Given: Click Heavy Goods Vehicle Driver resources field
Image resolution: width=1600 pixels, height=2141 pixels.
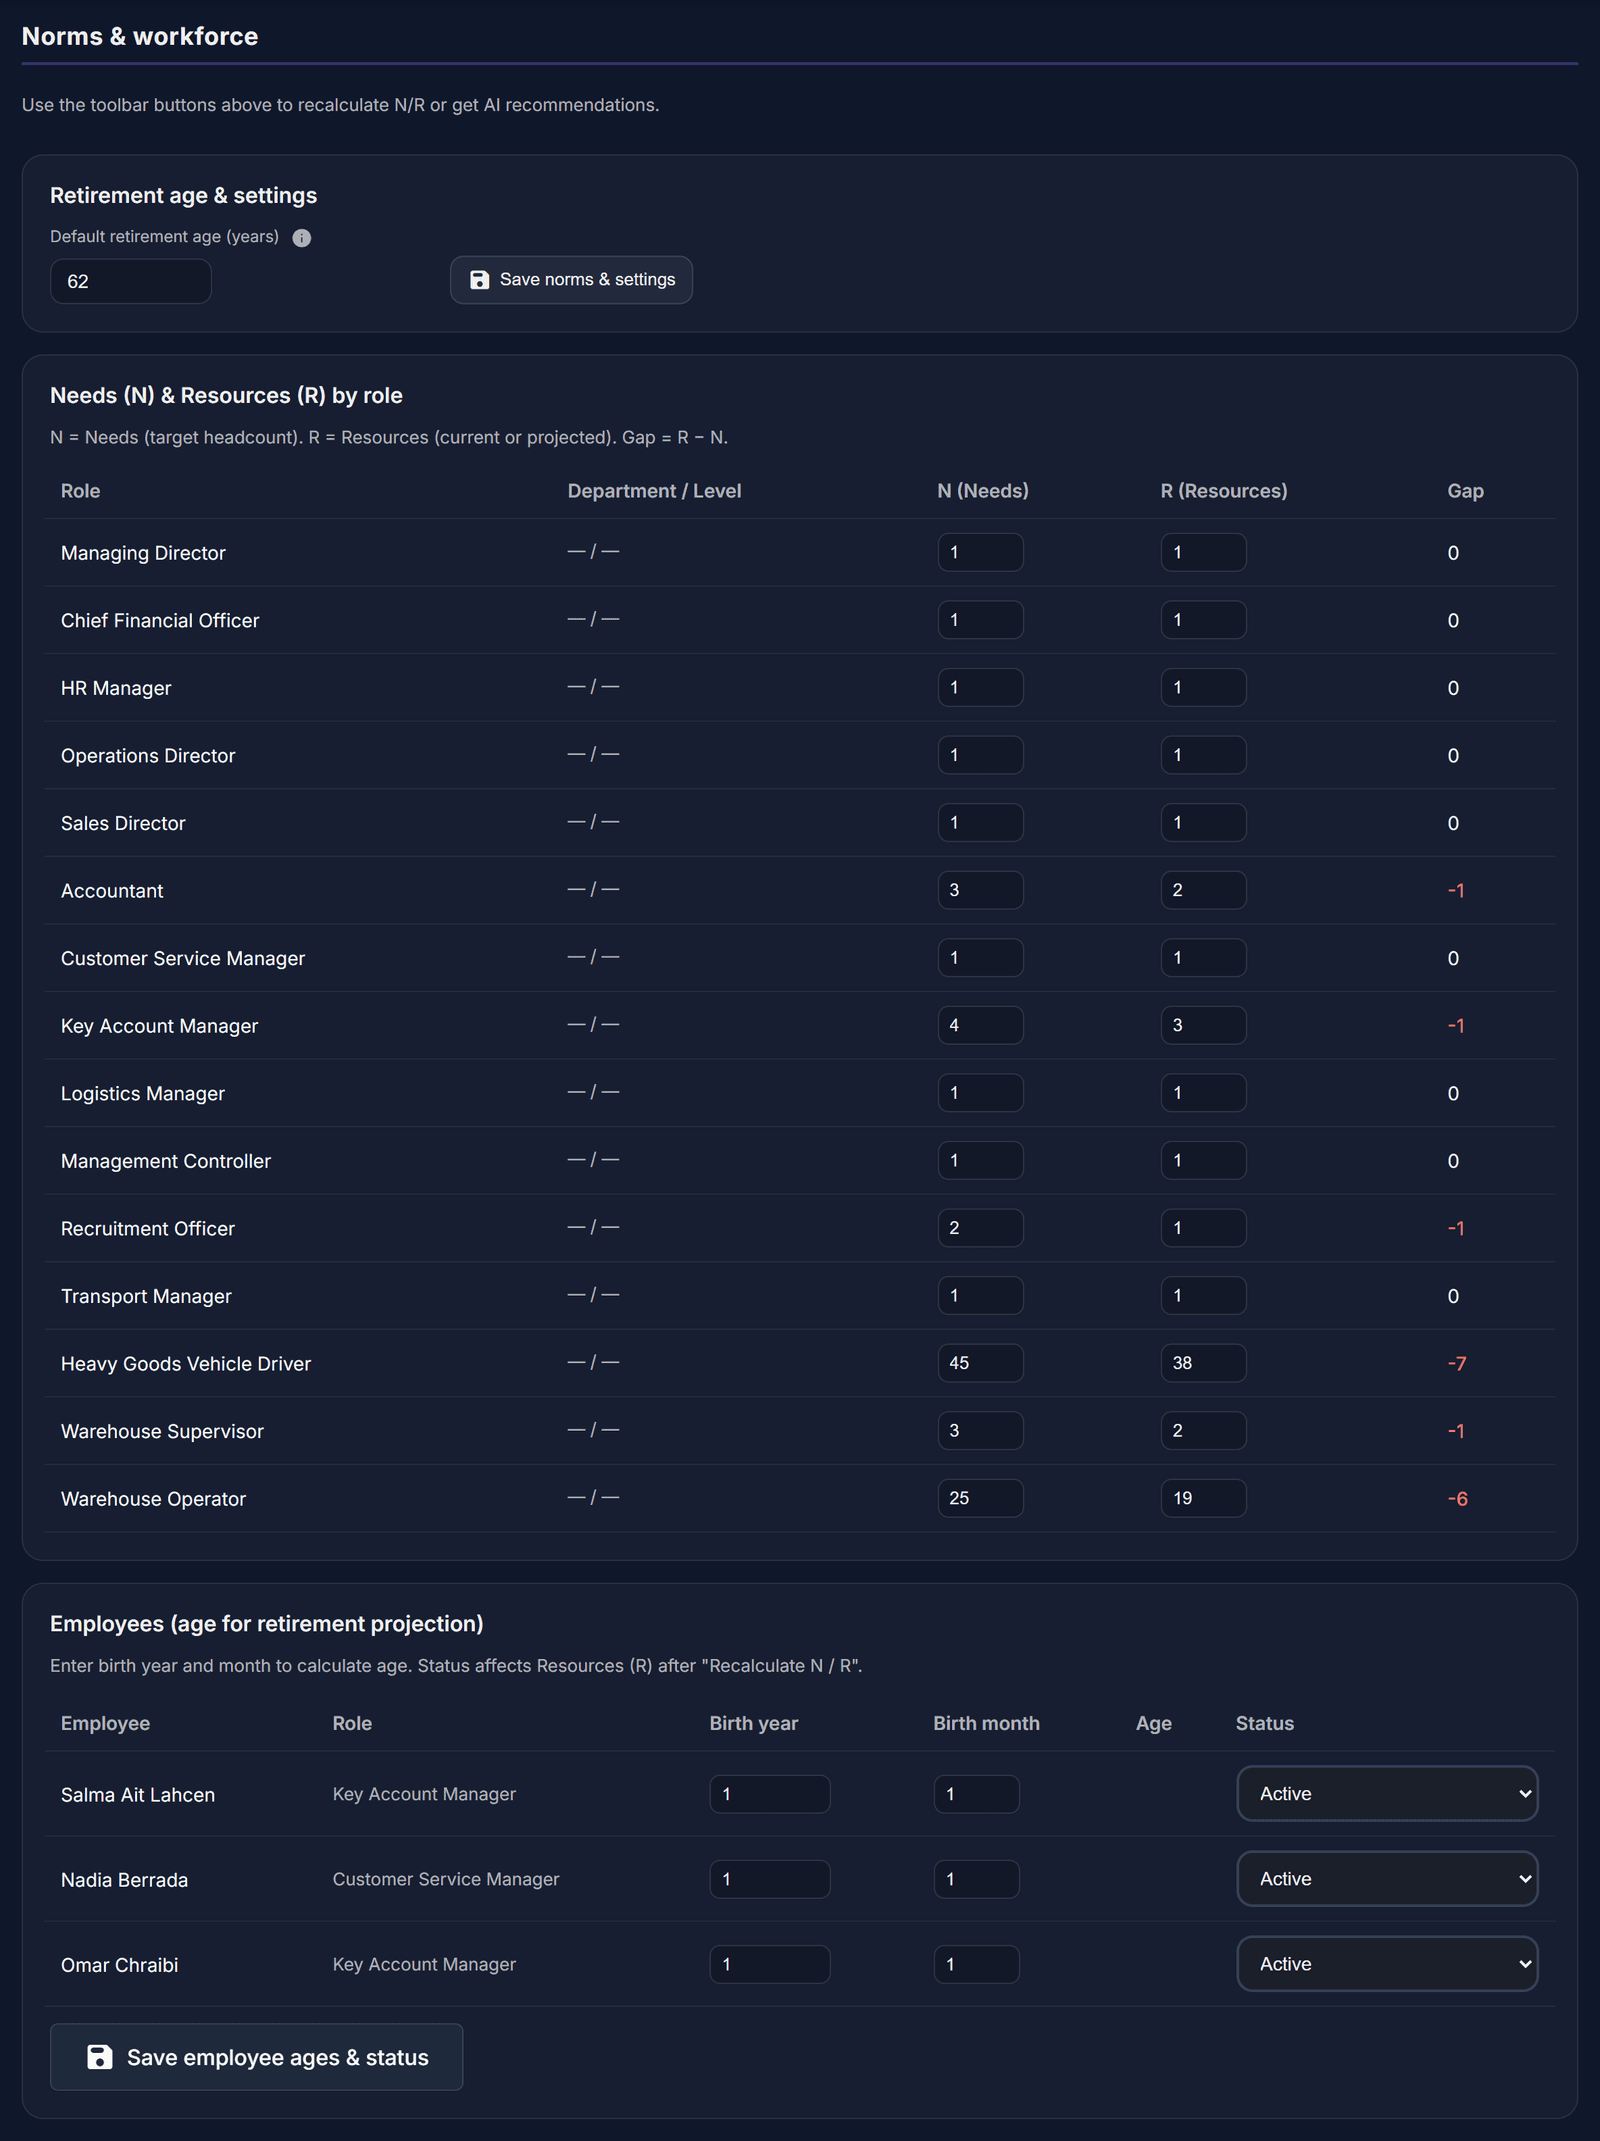Looking at the screenshot, I should pos(1203,1363).
